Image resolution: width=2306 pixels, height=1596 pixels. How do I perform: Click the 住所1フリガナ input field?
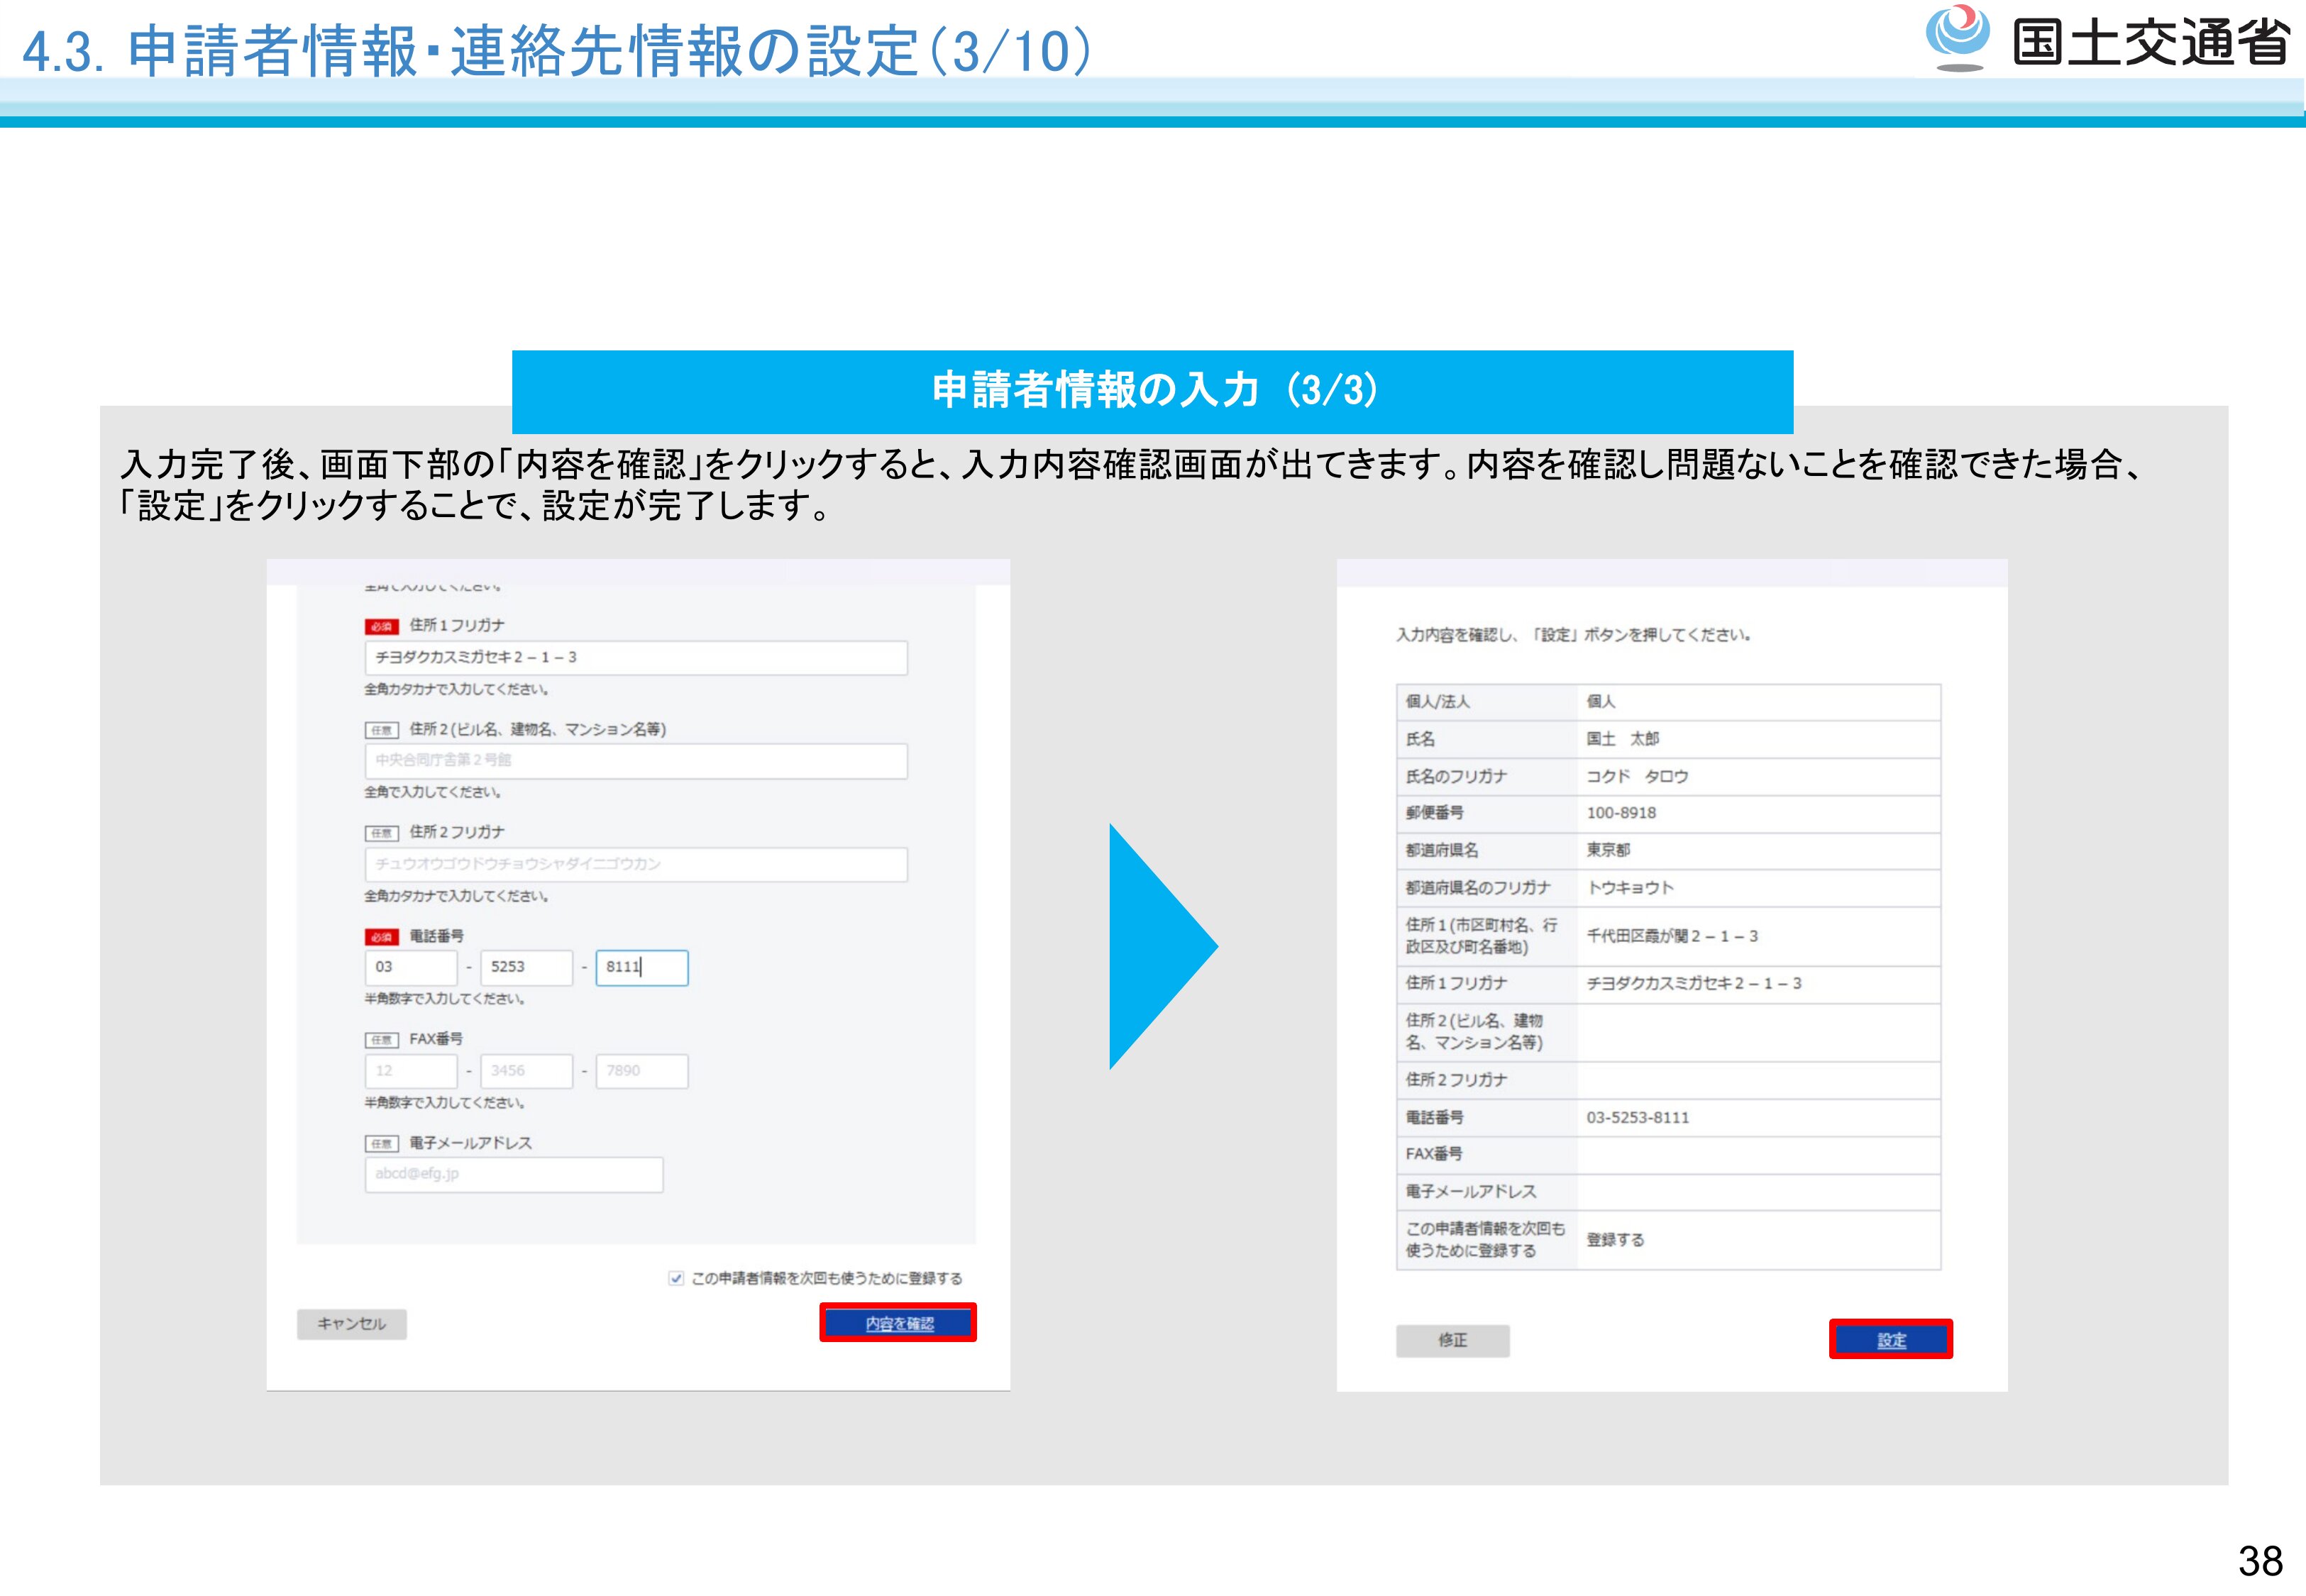pyautogui.click(x=636, y=658)
